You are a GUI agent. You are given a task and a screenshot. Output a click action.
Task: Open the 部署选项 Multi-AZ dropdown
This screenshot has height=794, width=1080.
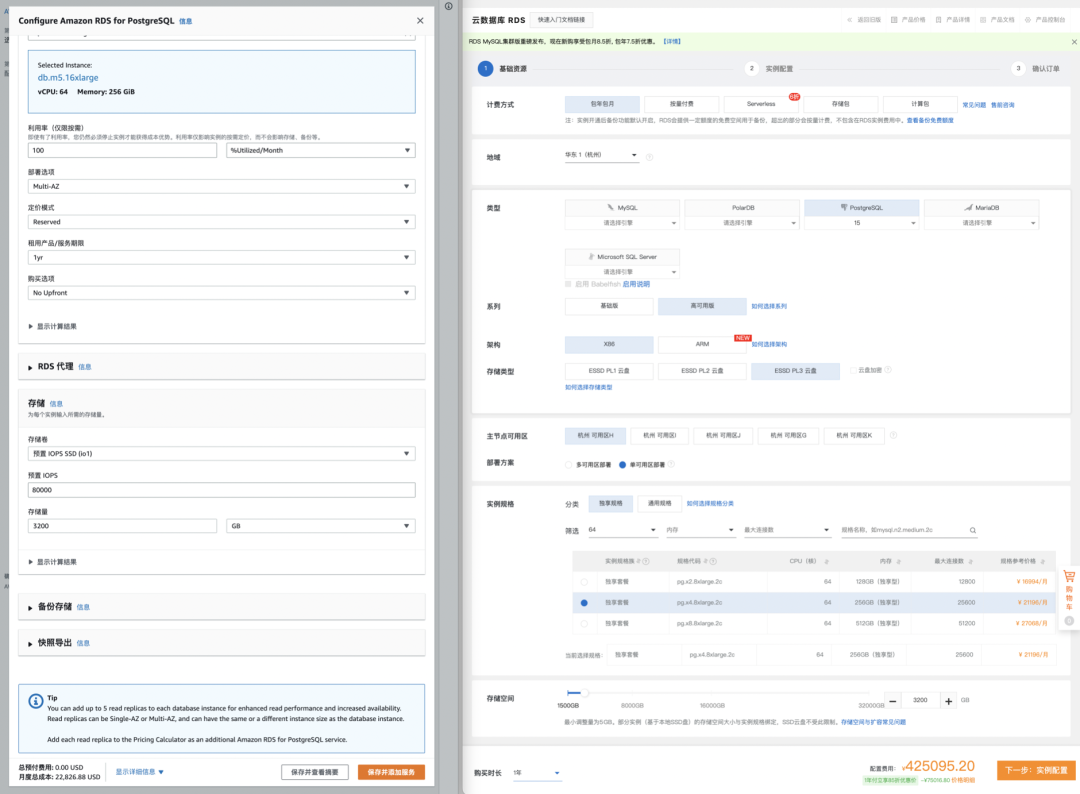[x=221, y=186]
